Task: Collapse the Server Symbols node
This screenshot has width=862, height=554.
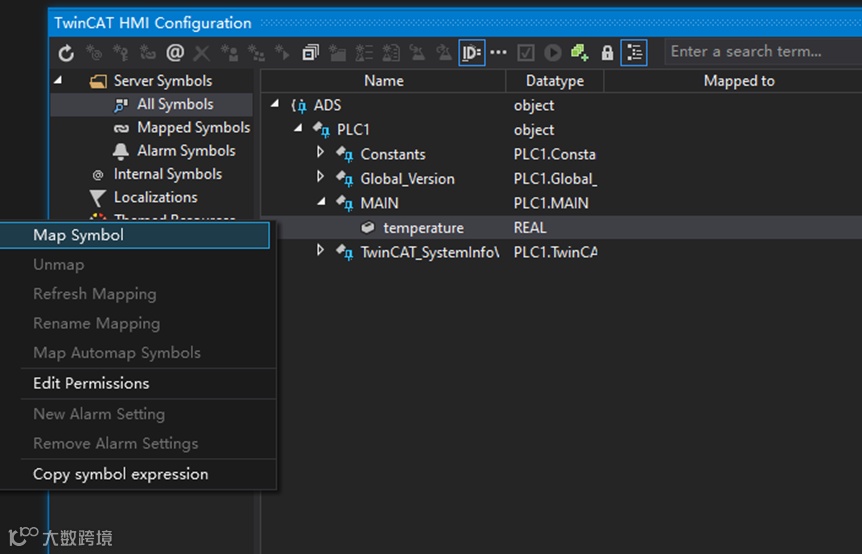Action: pyautogui.click(x=58, y=81)
